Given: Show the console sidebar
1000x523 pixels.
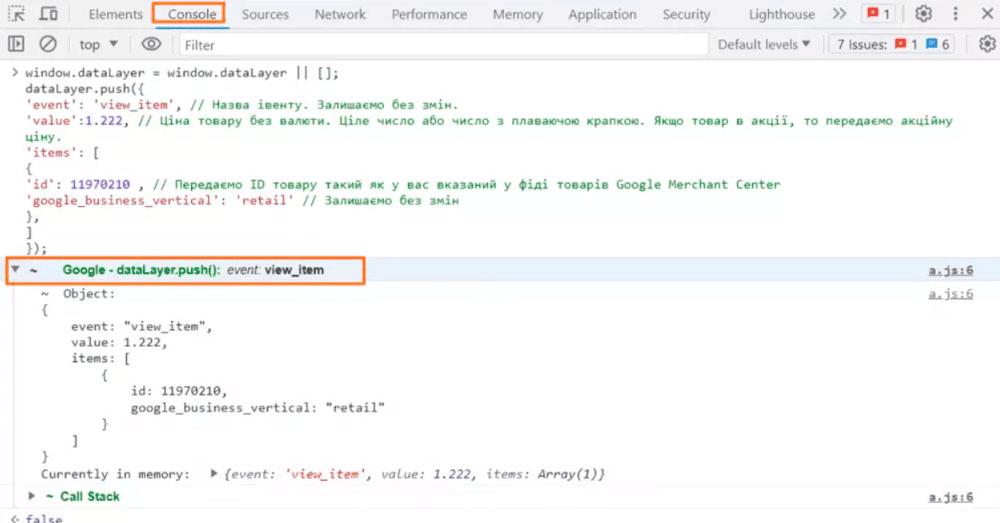Looking at the screenshot, I should point(16,44).
